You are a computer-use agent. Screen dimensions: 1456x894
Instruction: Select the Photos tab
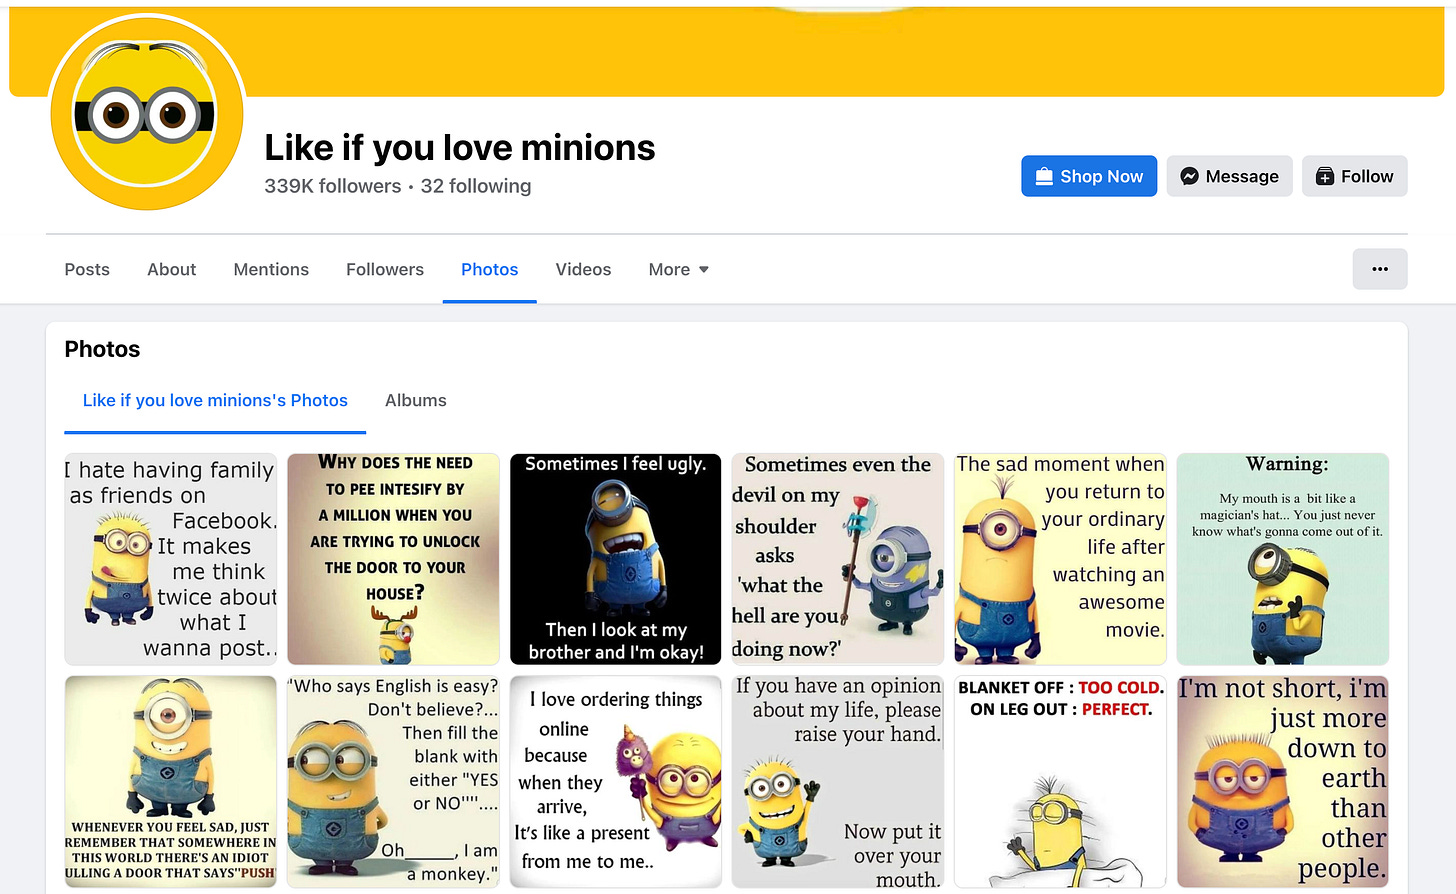(489, 269)
